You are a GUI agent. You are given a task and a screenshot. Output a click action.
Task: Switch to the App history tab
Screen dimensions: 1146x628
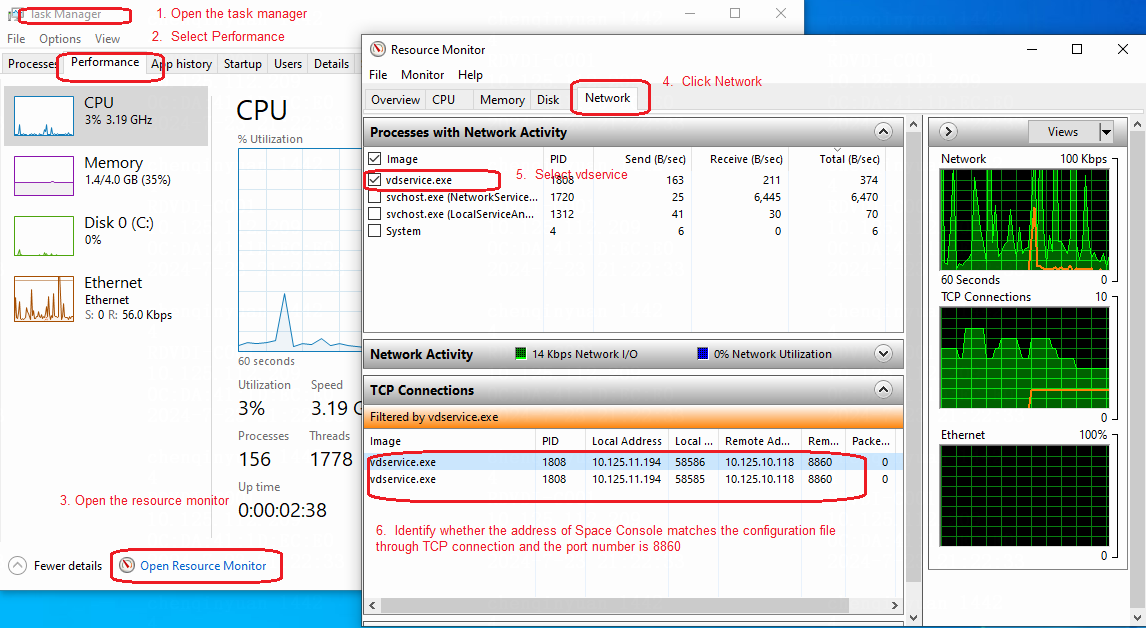[x=182, y=64]
